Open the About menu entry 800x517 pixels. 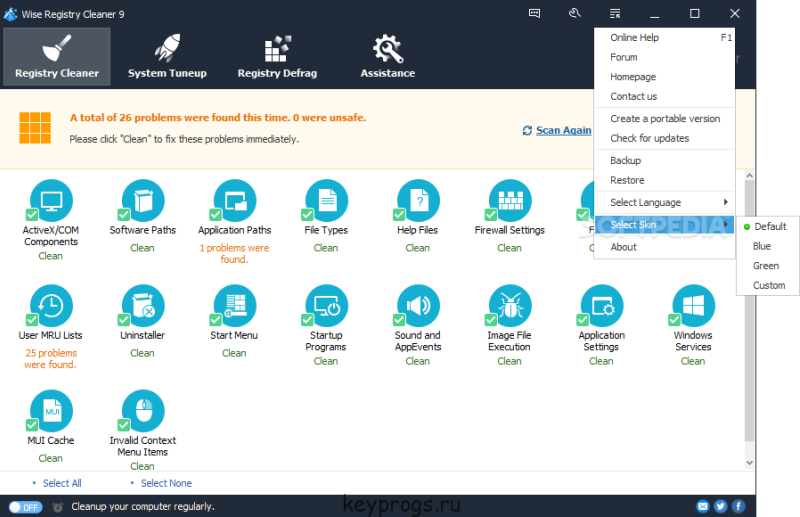(x=664, y=247)
